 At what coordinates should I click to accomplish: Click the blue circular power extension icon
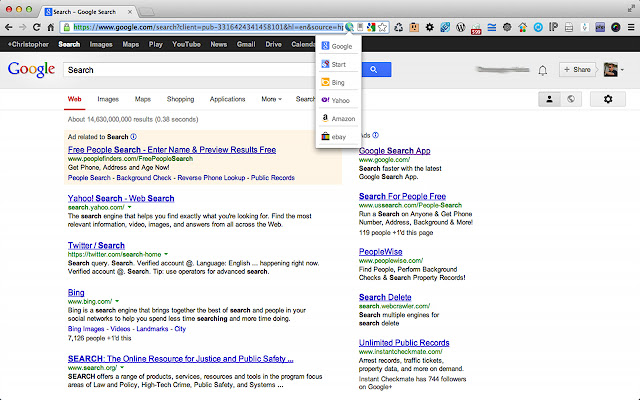[538, 27]
